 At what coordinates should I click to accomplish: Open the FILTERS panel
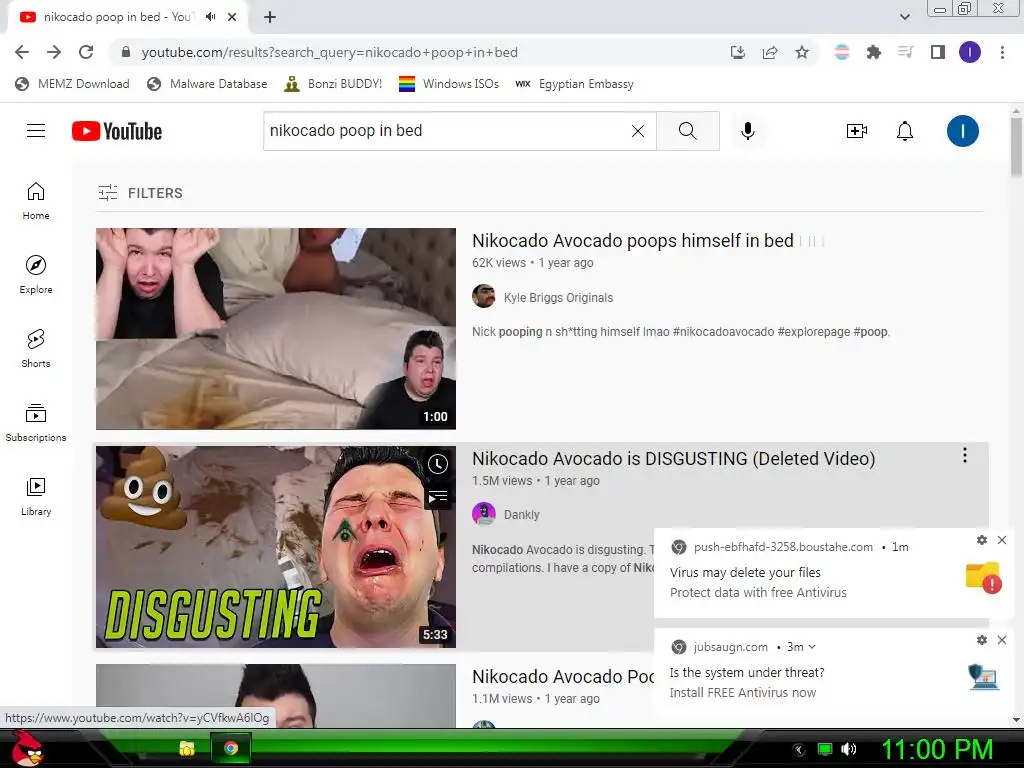click(x=140, y=193)
